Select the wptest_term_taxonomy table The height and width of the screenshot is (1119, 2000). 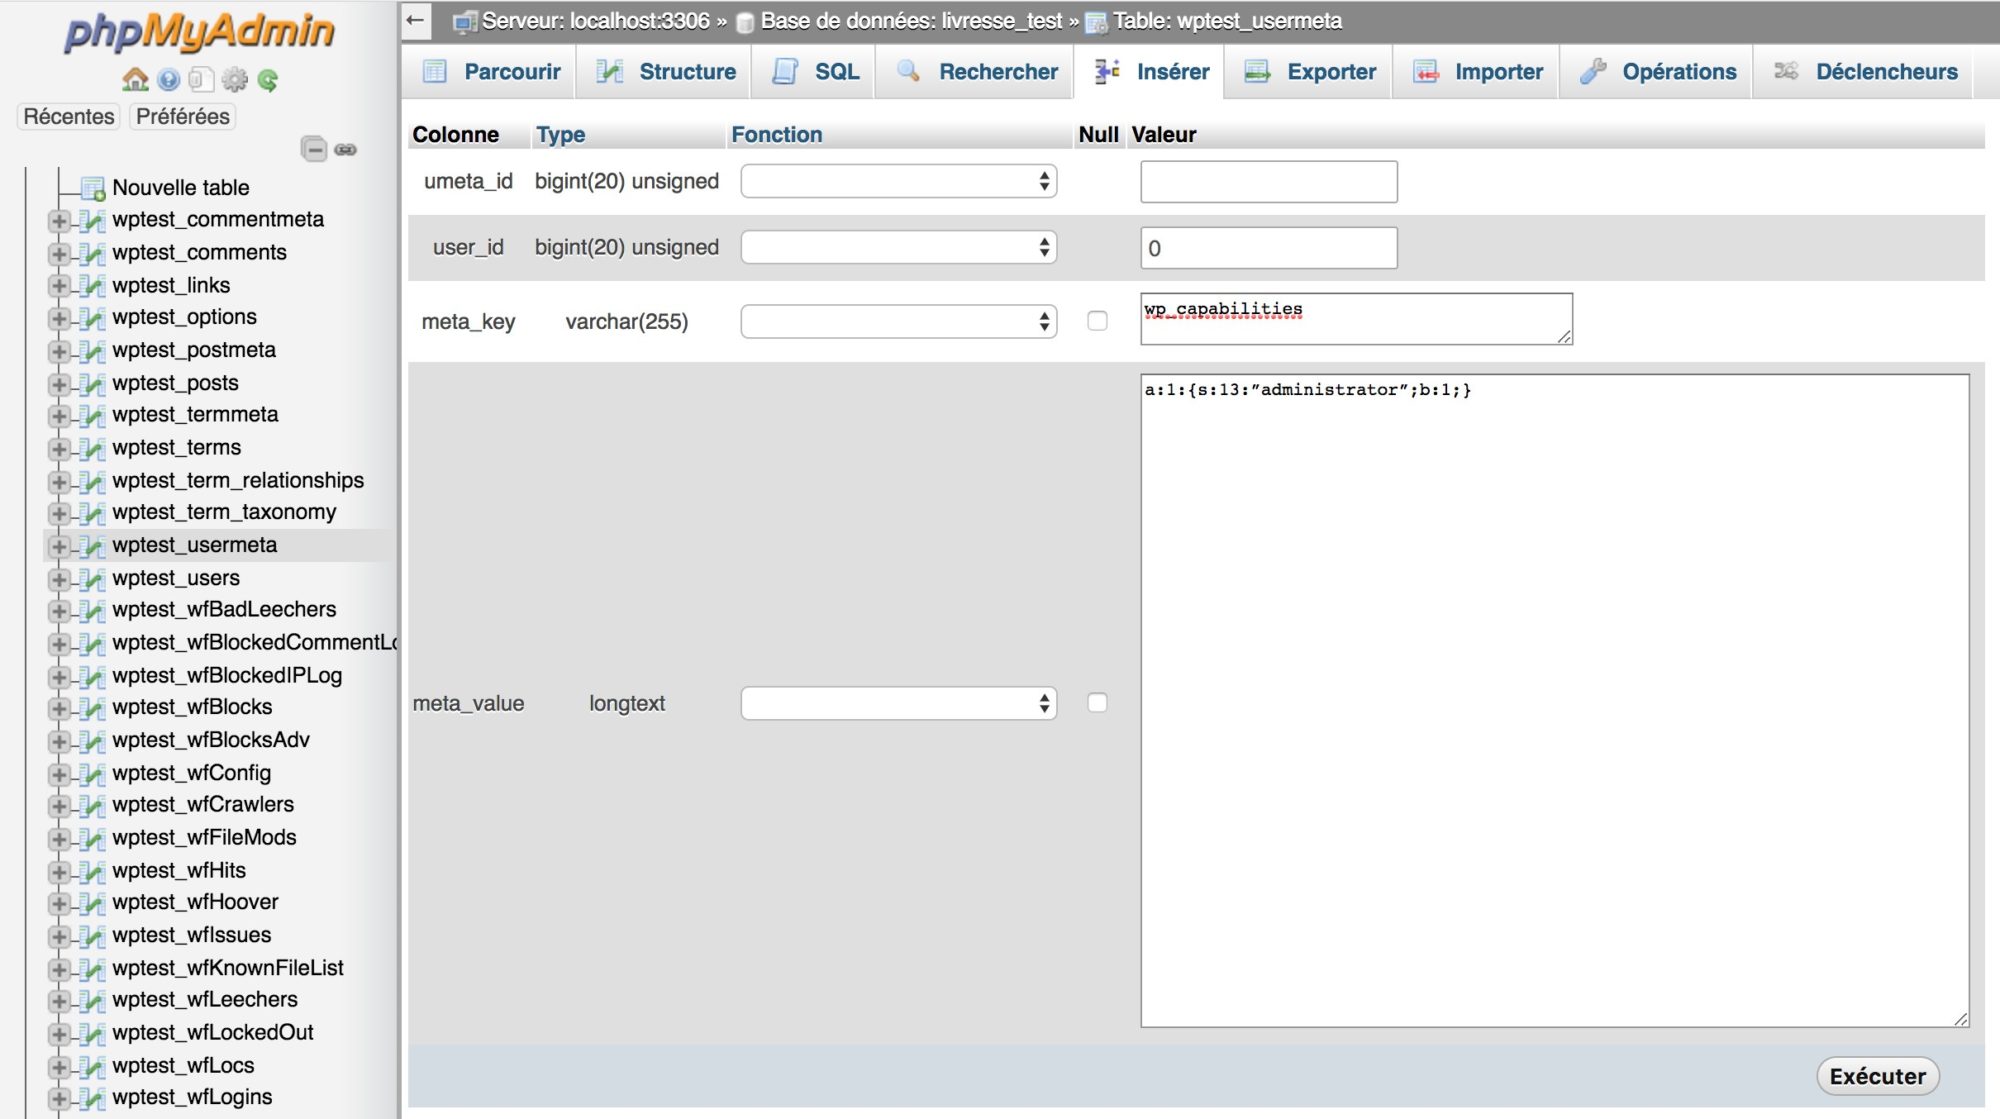coord(224,512)
